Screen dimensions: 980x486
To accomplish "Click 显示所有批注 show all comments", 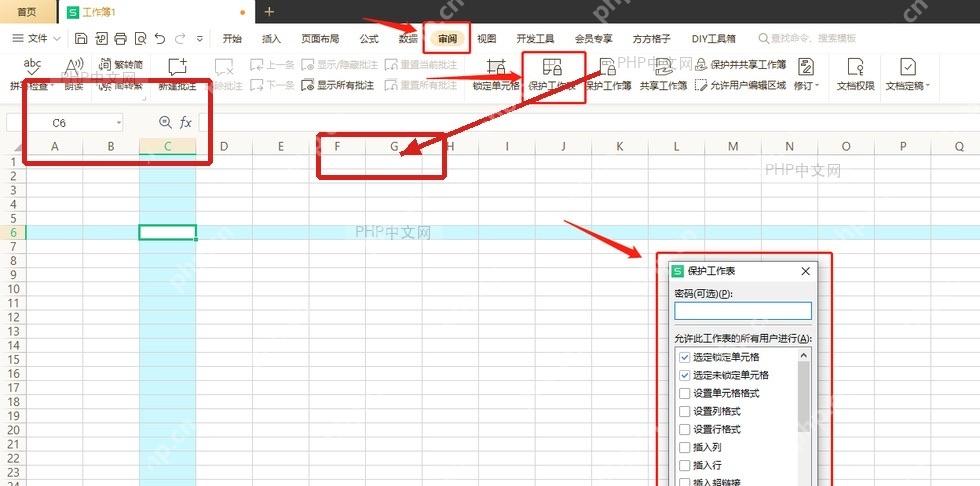I will pyautogui.click(x=338, y=86).
